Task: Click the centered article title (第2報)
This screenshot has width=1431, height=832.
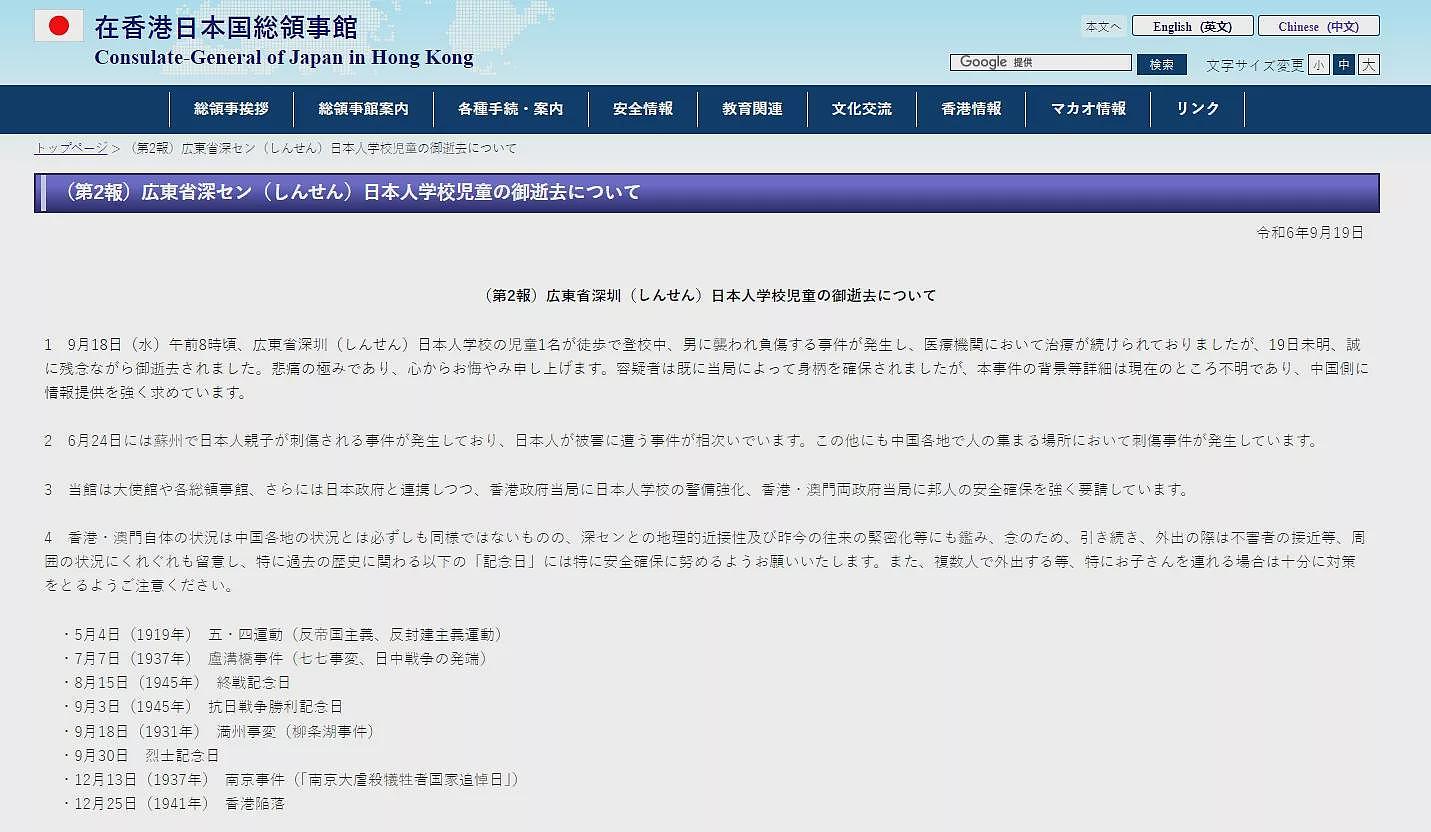Action: [710, 295]
